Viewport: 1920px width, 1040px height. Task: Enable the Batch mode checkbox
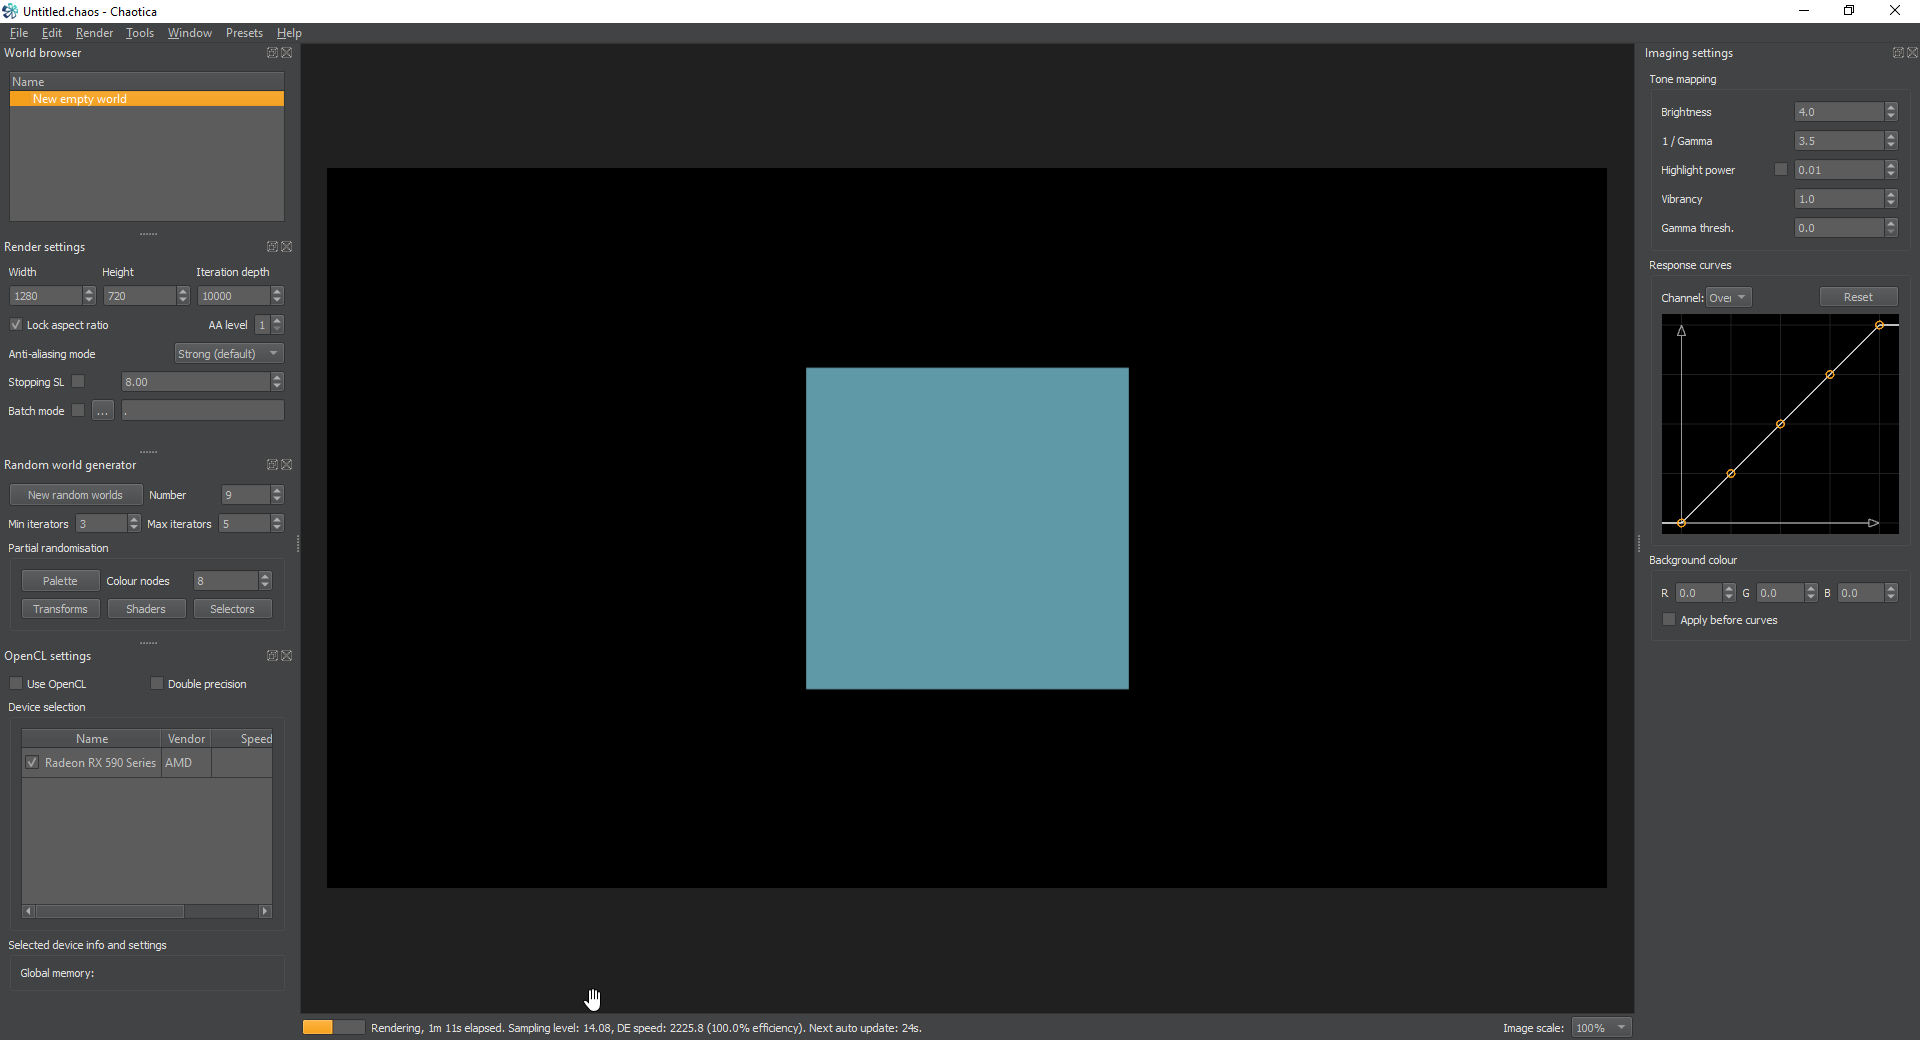pos(78,411)
